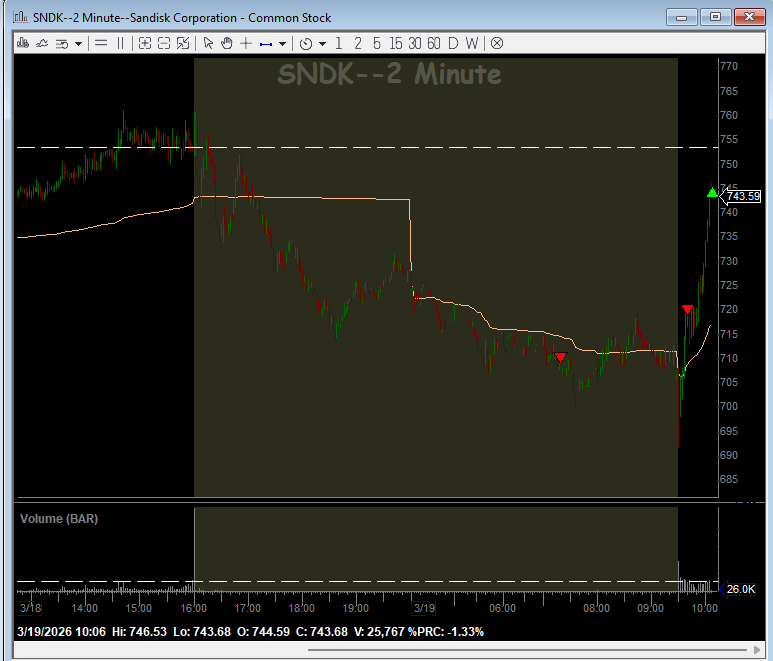The image size is (773, 661).
Task: Switch to 30 minute interval
Action: (x=415, y=43)
